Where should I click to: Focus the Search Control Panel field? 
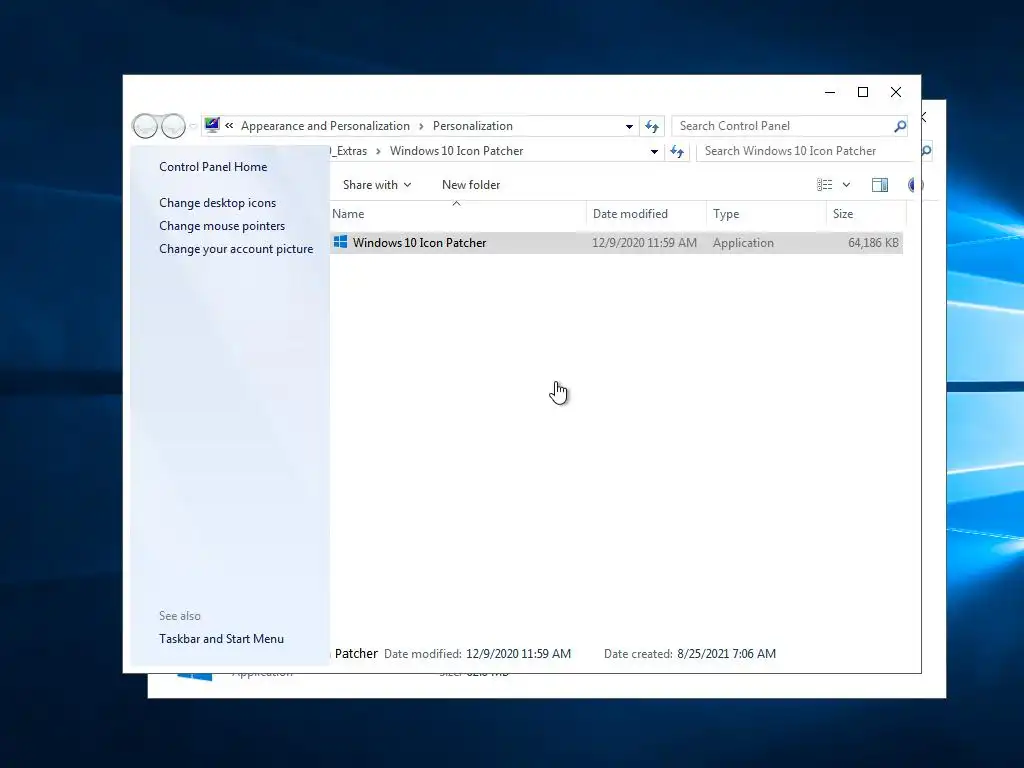pos(783,126)
